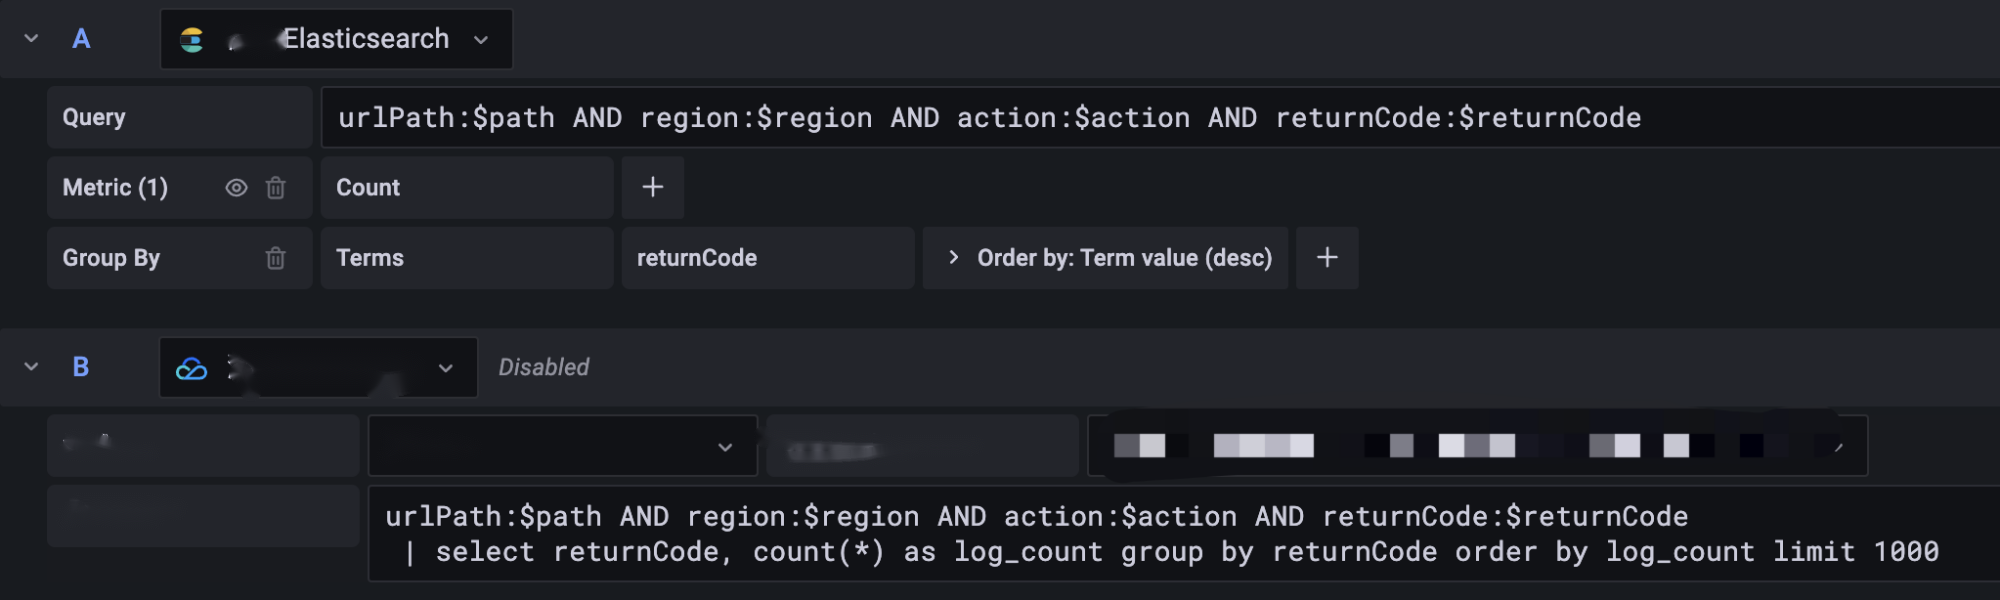Viewport: 2000px width, 600px height.
Task: Toggle visibility eye icon for Metric (1)
Action: click(236, 188)
